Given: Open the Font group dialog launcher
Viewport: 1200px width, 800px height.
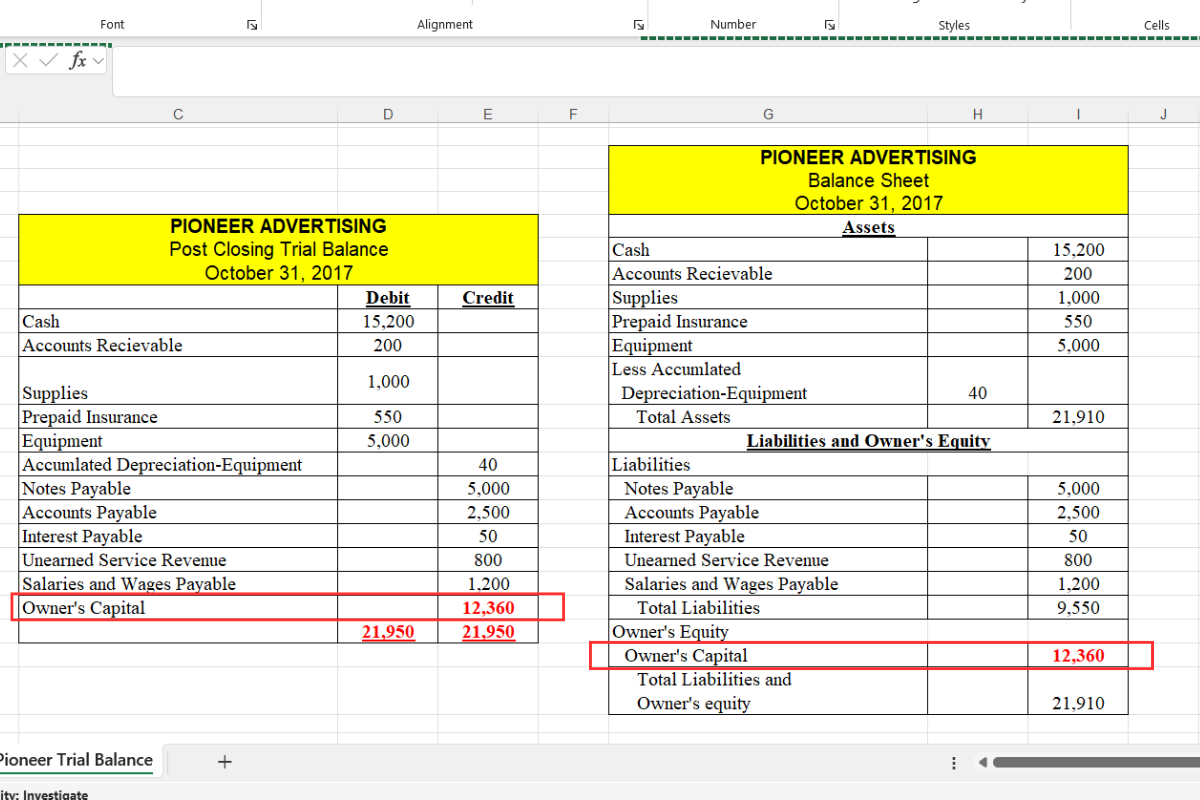Looking at the screenshot, I should coord(252,25).
